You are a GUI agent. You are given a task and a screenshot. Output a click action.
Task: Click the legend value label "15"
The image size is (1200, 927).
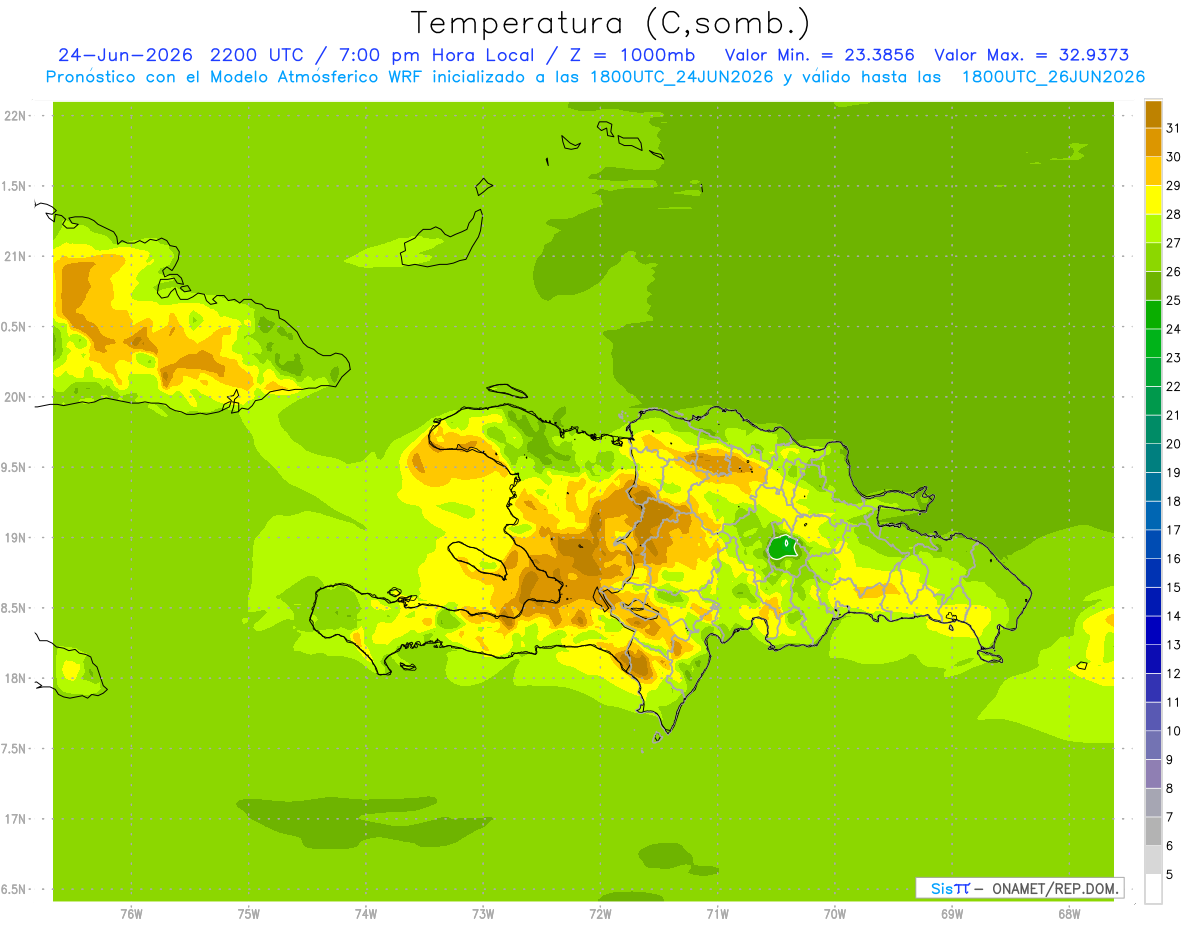[1173, 587]
